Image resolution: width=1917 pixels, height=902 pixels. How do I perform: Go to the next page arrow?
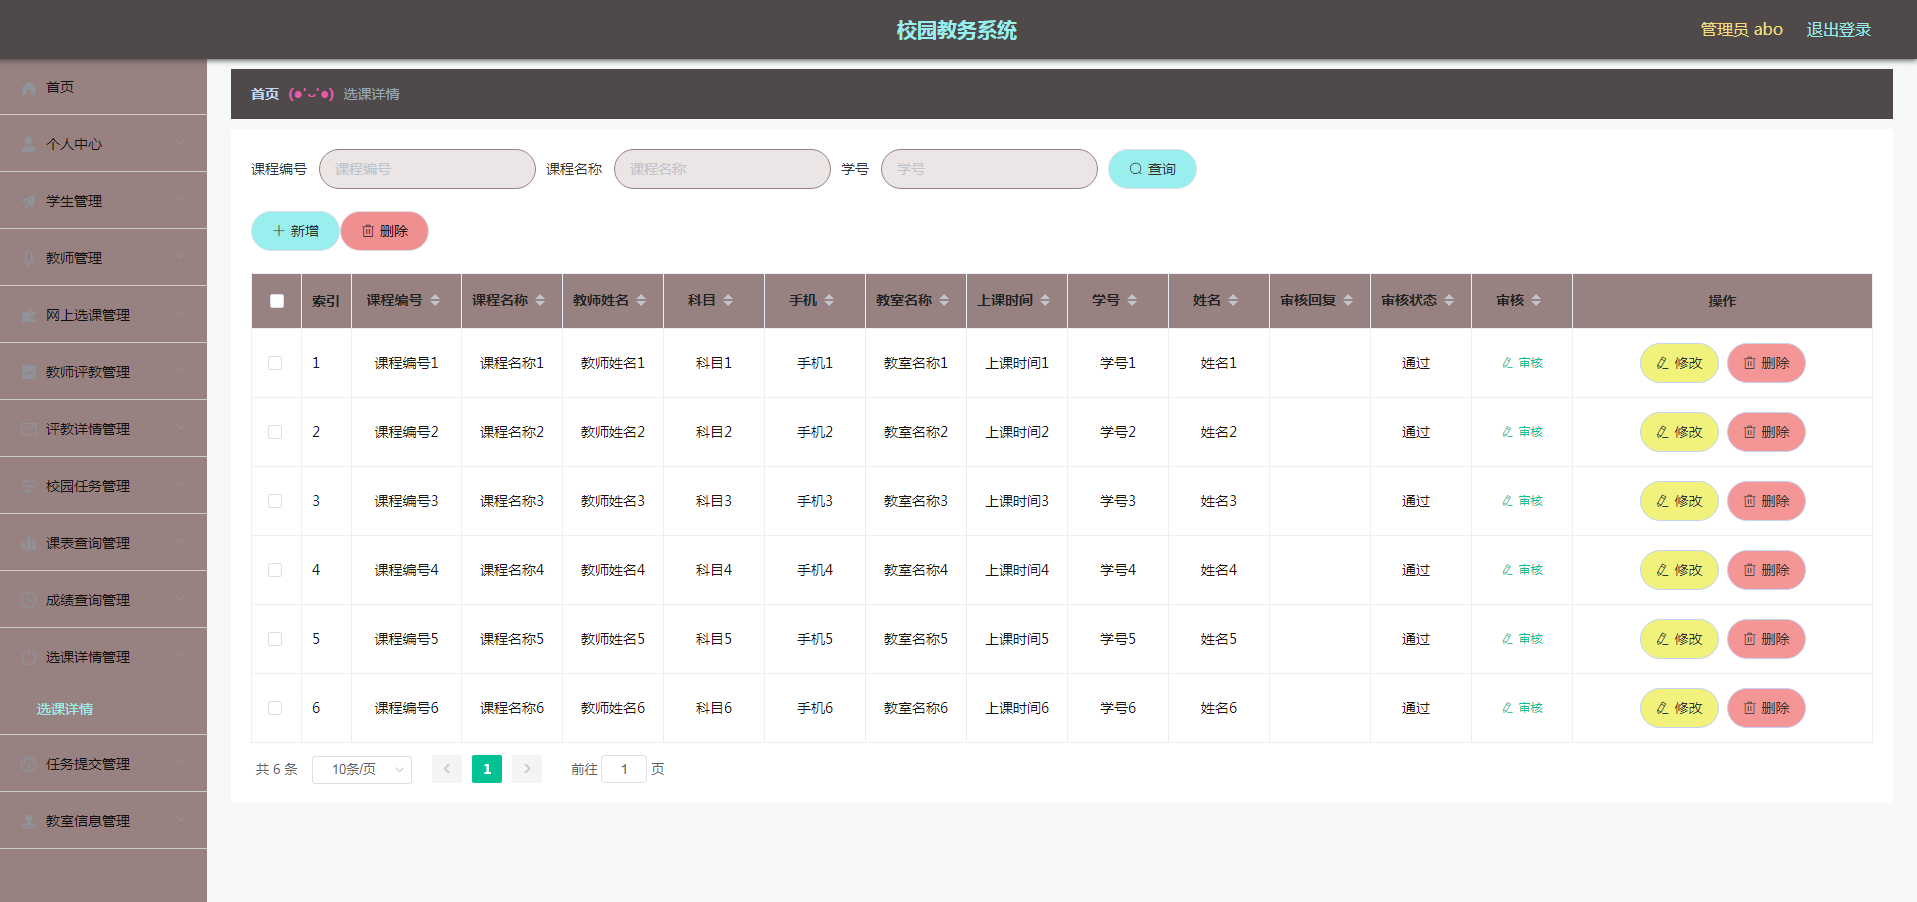527,769
